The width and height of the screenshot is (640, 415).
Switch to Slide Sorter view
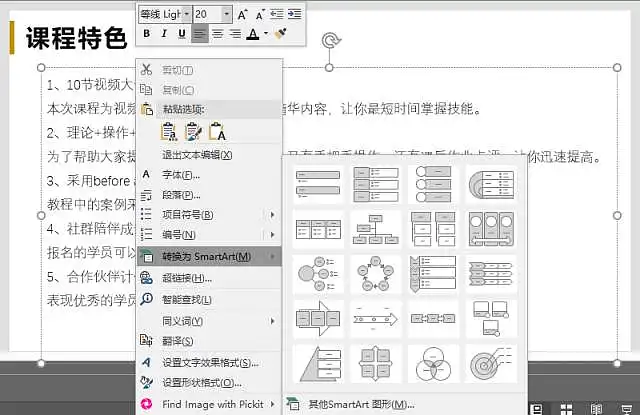pyautogui.click(x=566, y=408)
